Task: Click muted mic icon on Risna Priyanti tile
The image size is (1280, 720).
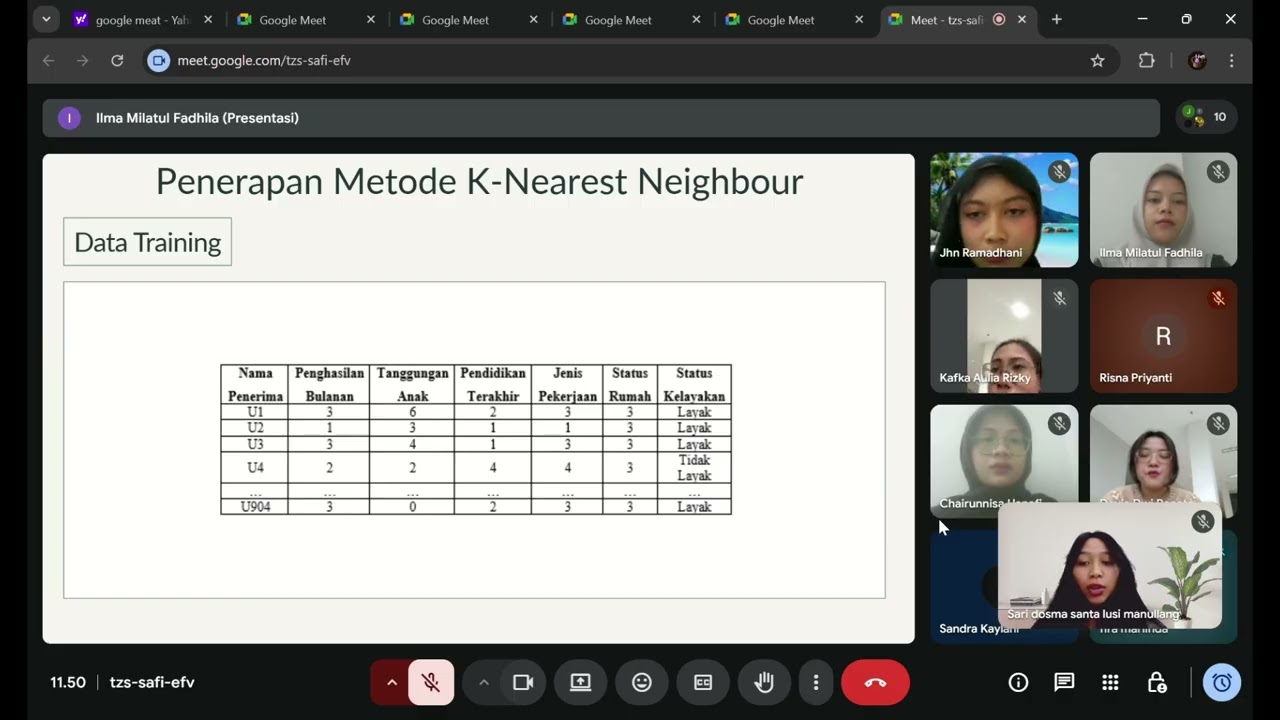Action: click(1218, 298)
